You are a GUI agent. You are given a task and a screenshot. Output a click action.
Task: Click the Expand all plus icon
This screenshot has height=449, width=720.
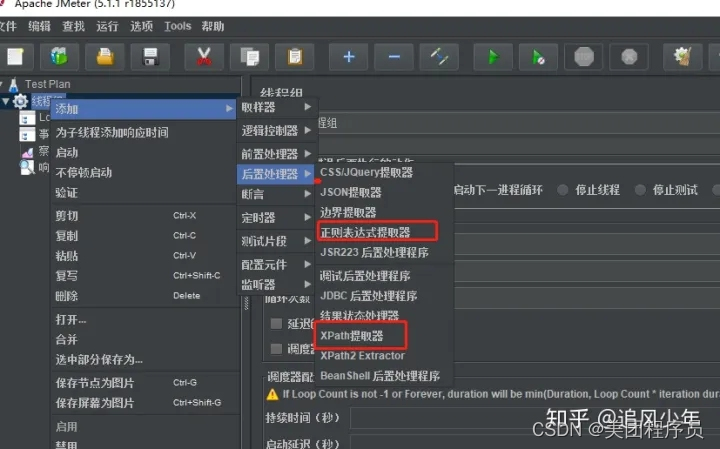[349, 57]
